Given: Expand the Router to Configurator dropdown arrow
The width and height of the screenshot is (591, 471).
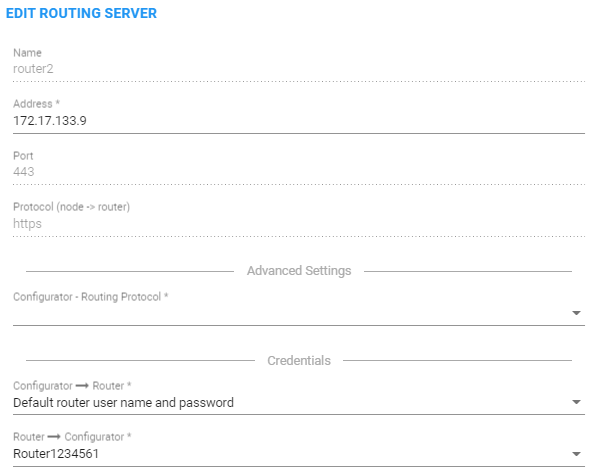Looking at the screenshot, I should coord(576,454).
